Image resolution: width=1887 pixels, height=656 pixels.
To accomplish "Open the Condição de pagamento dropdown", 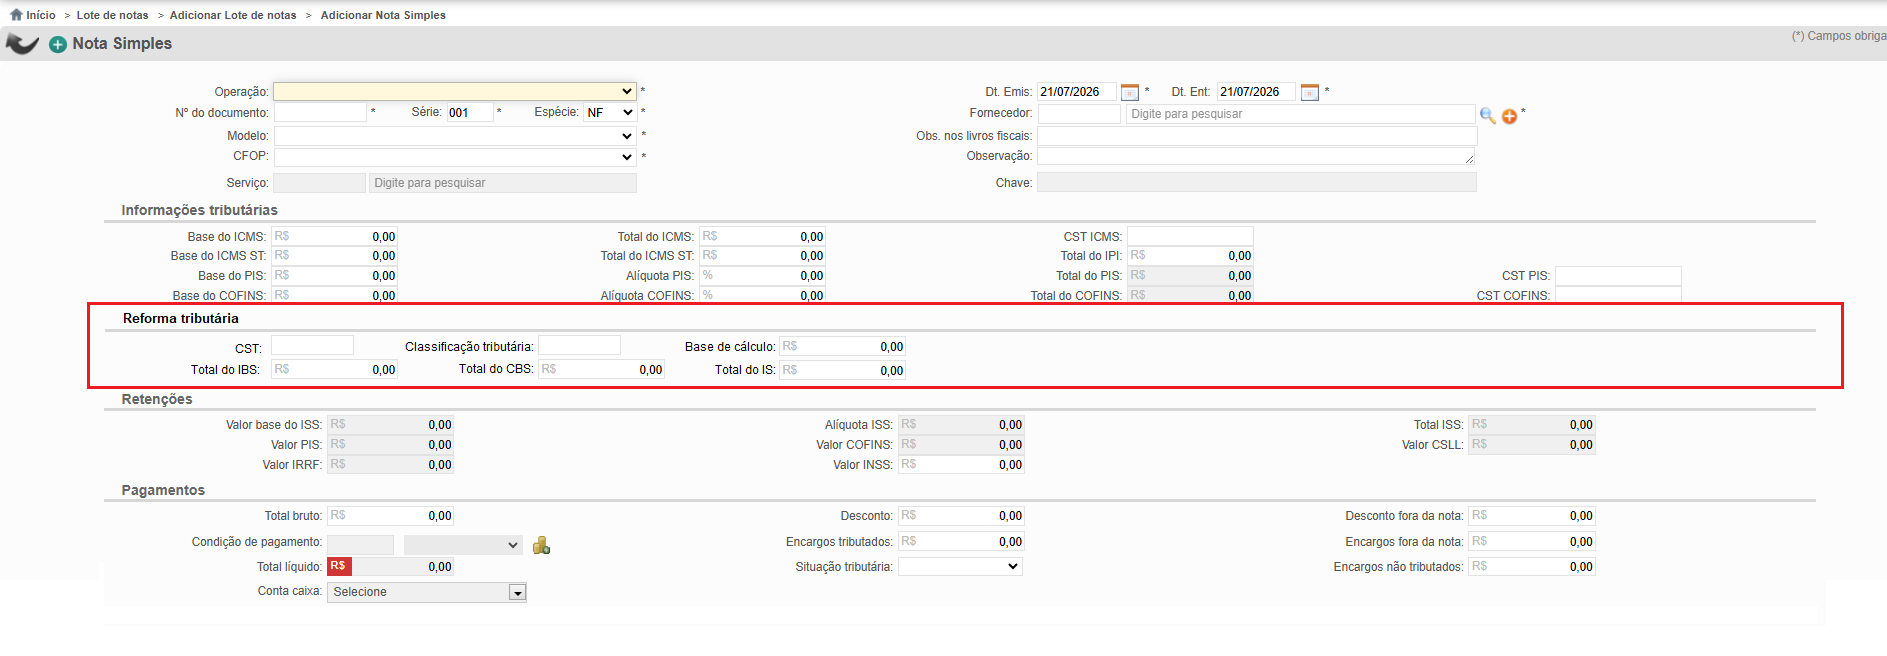I will (x=463, y=545).
